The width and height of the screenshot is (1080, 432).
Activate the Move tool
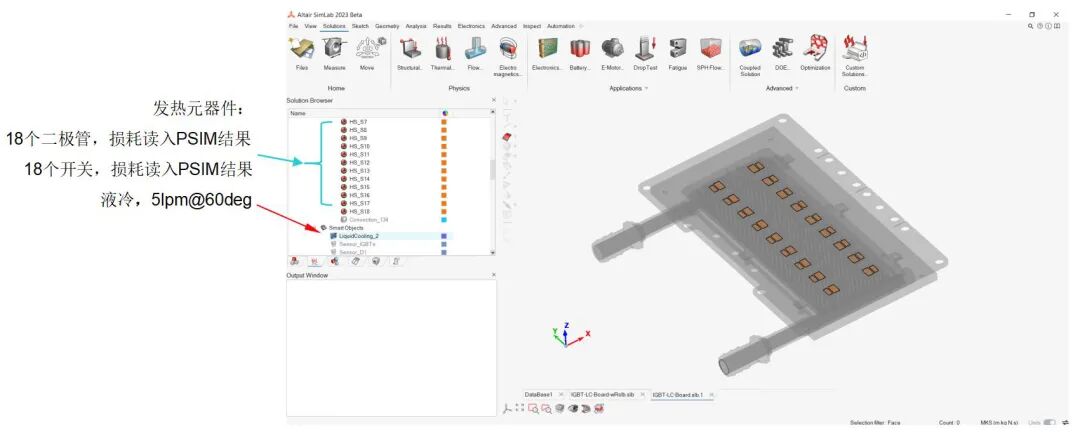pos(368,54)
